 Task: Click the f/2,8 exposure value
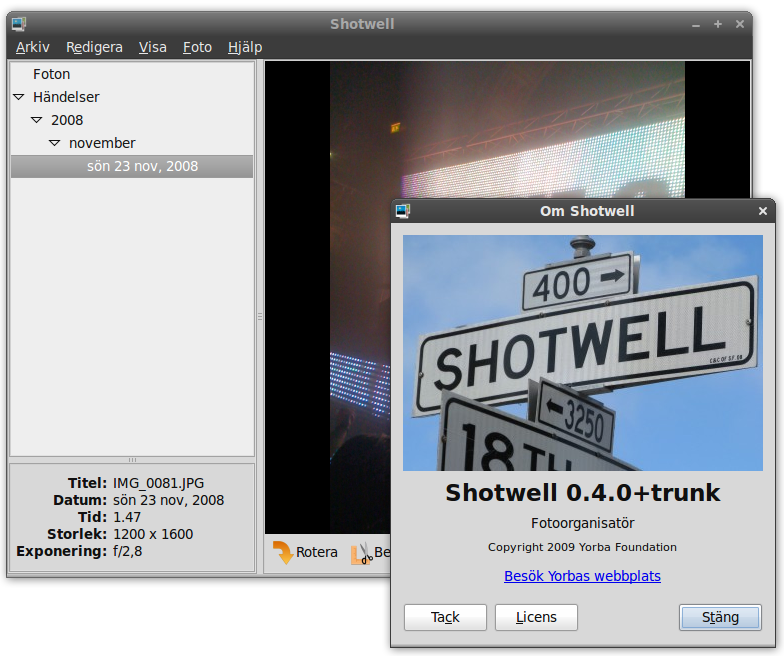[128, 551]
